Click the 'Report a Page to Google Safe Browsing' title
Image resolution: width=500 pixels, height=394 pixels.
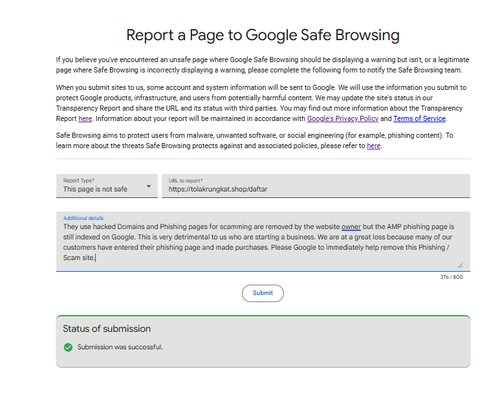click(263, 35)
